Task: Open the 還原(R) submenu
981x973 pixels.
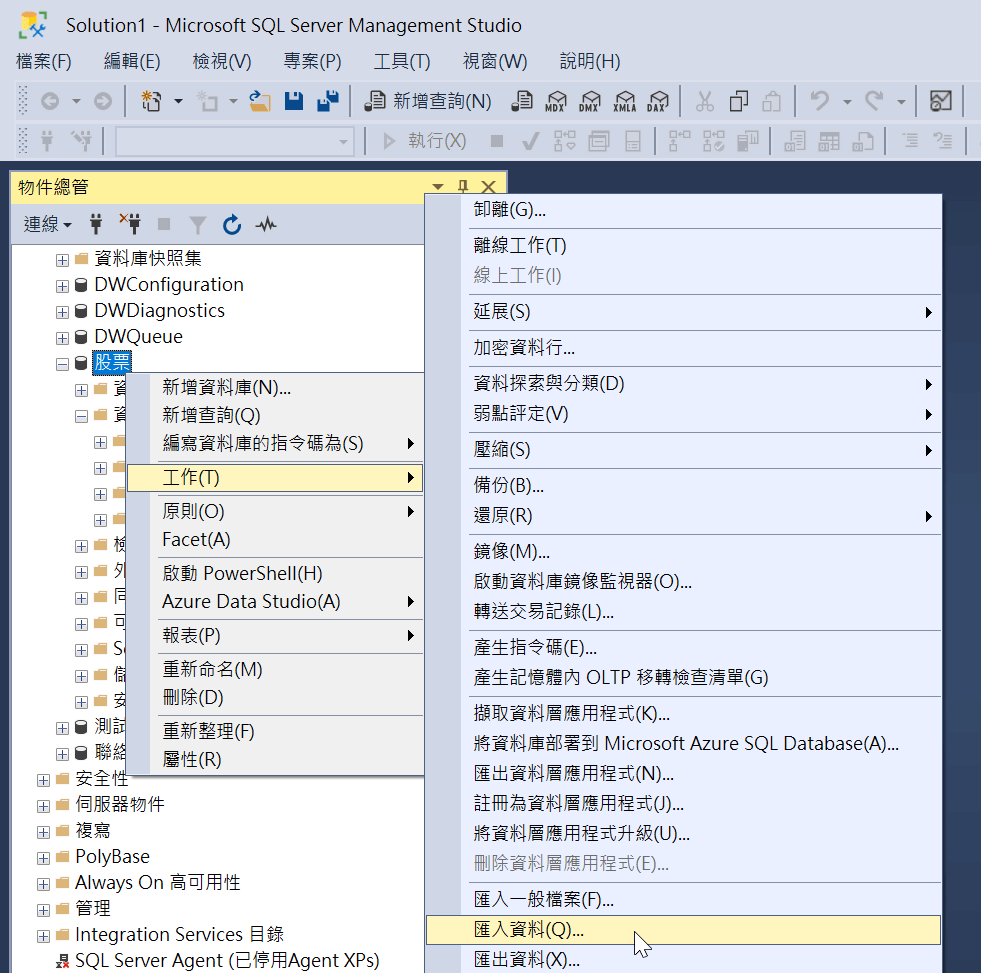Action: point(683,516)
